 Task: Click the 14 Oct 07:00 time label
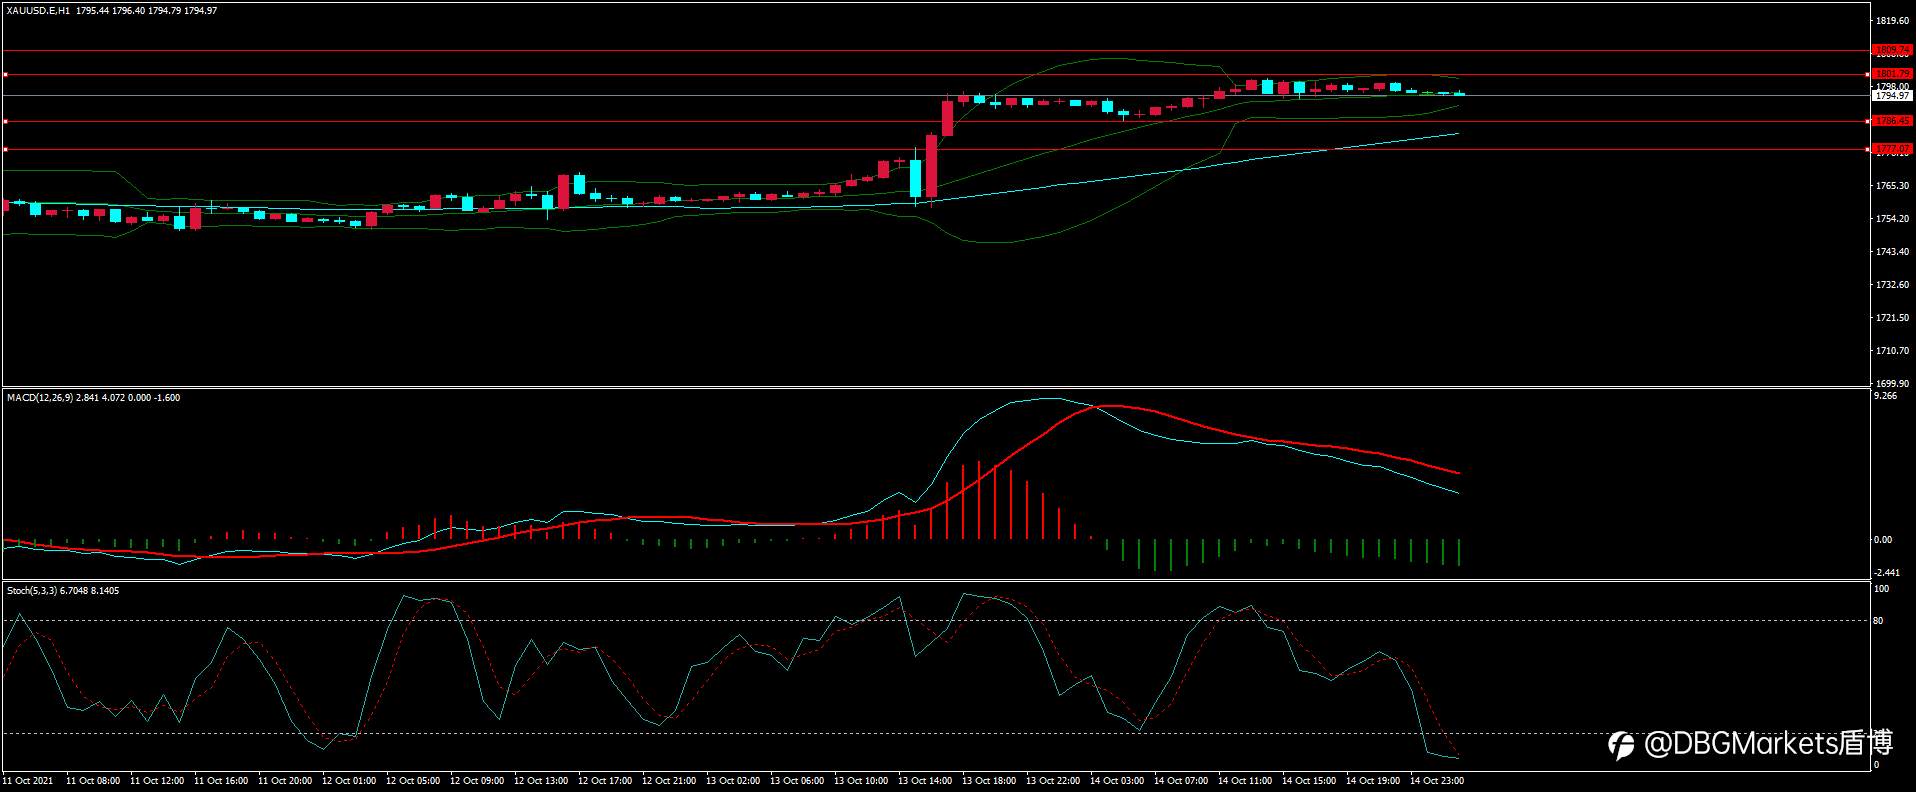tap(1181, 780)
